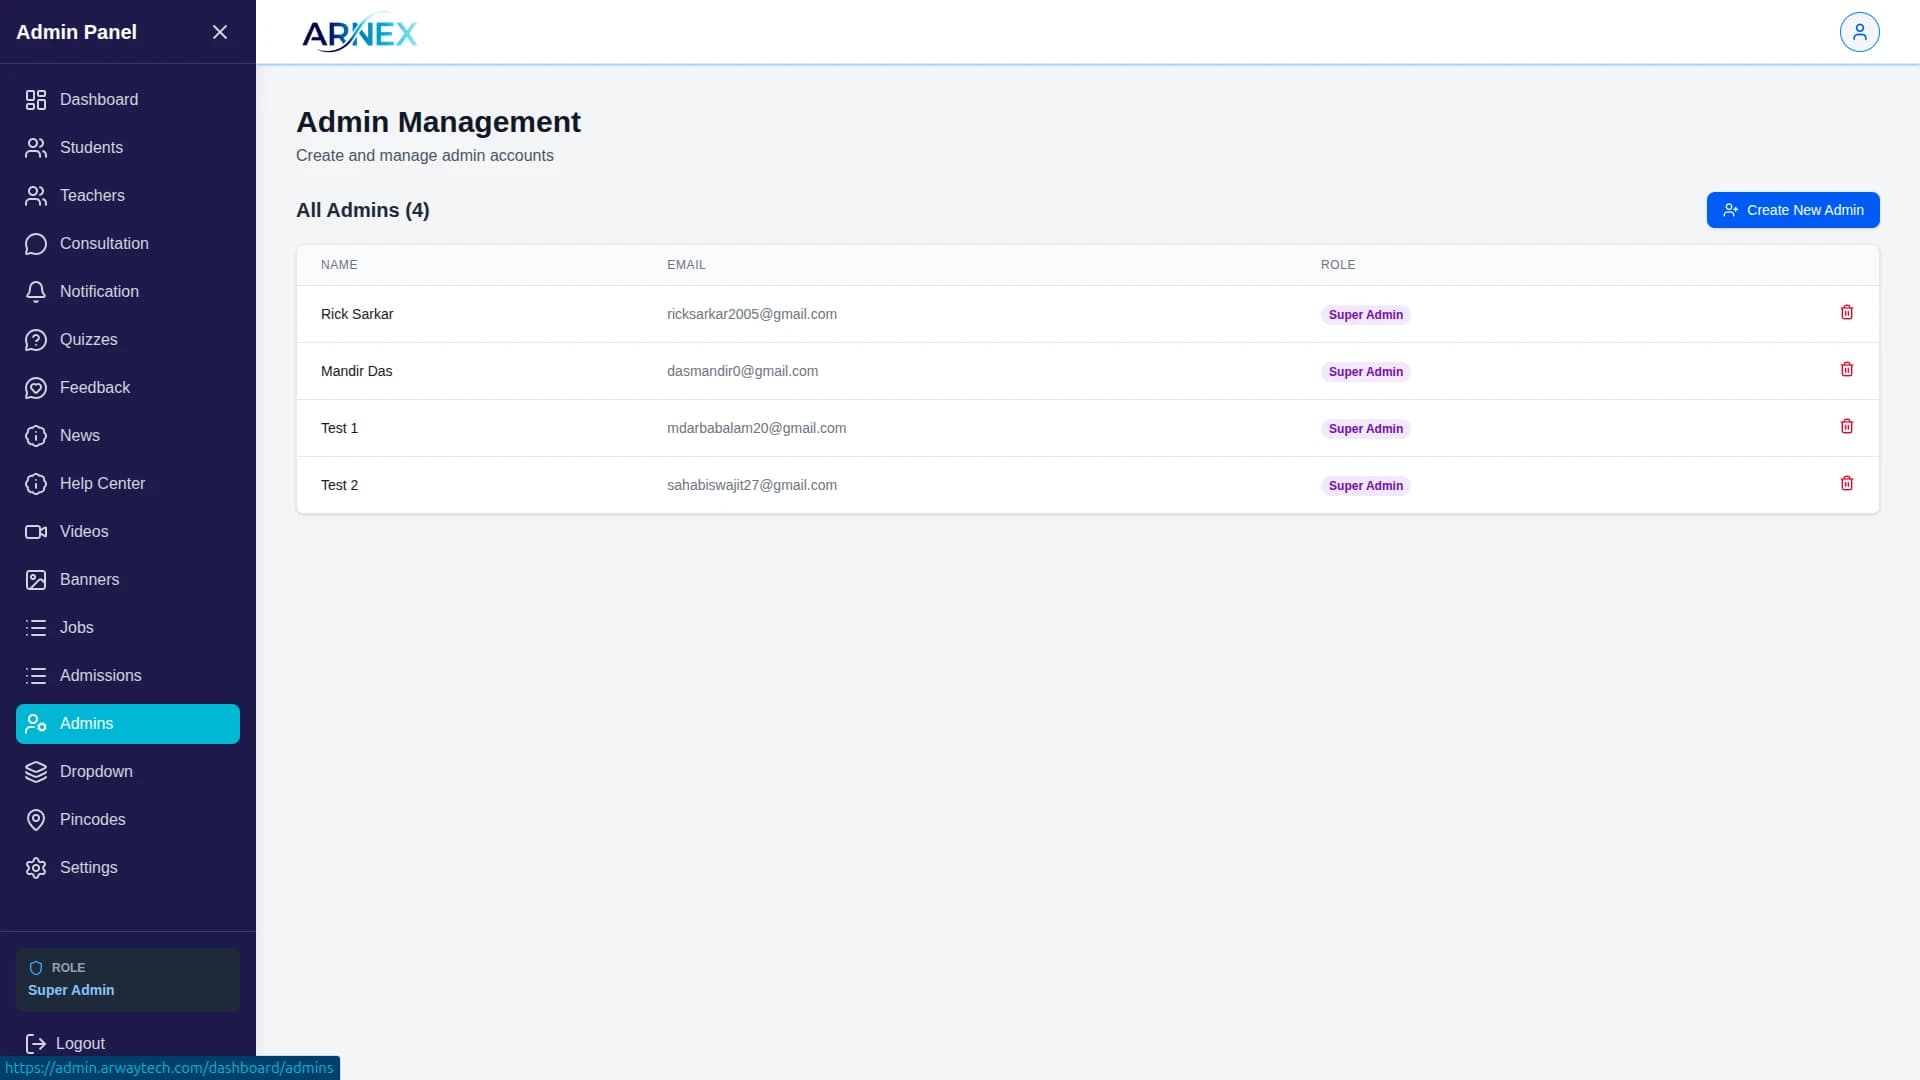Click delete icon in Test 2 row

(x=1846, y=484)
